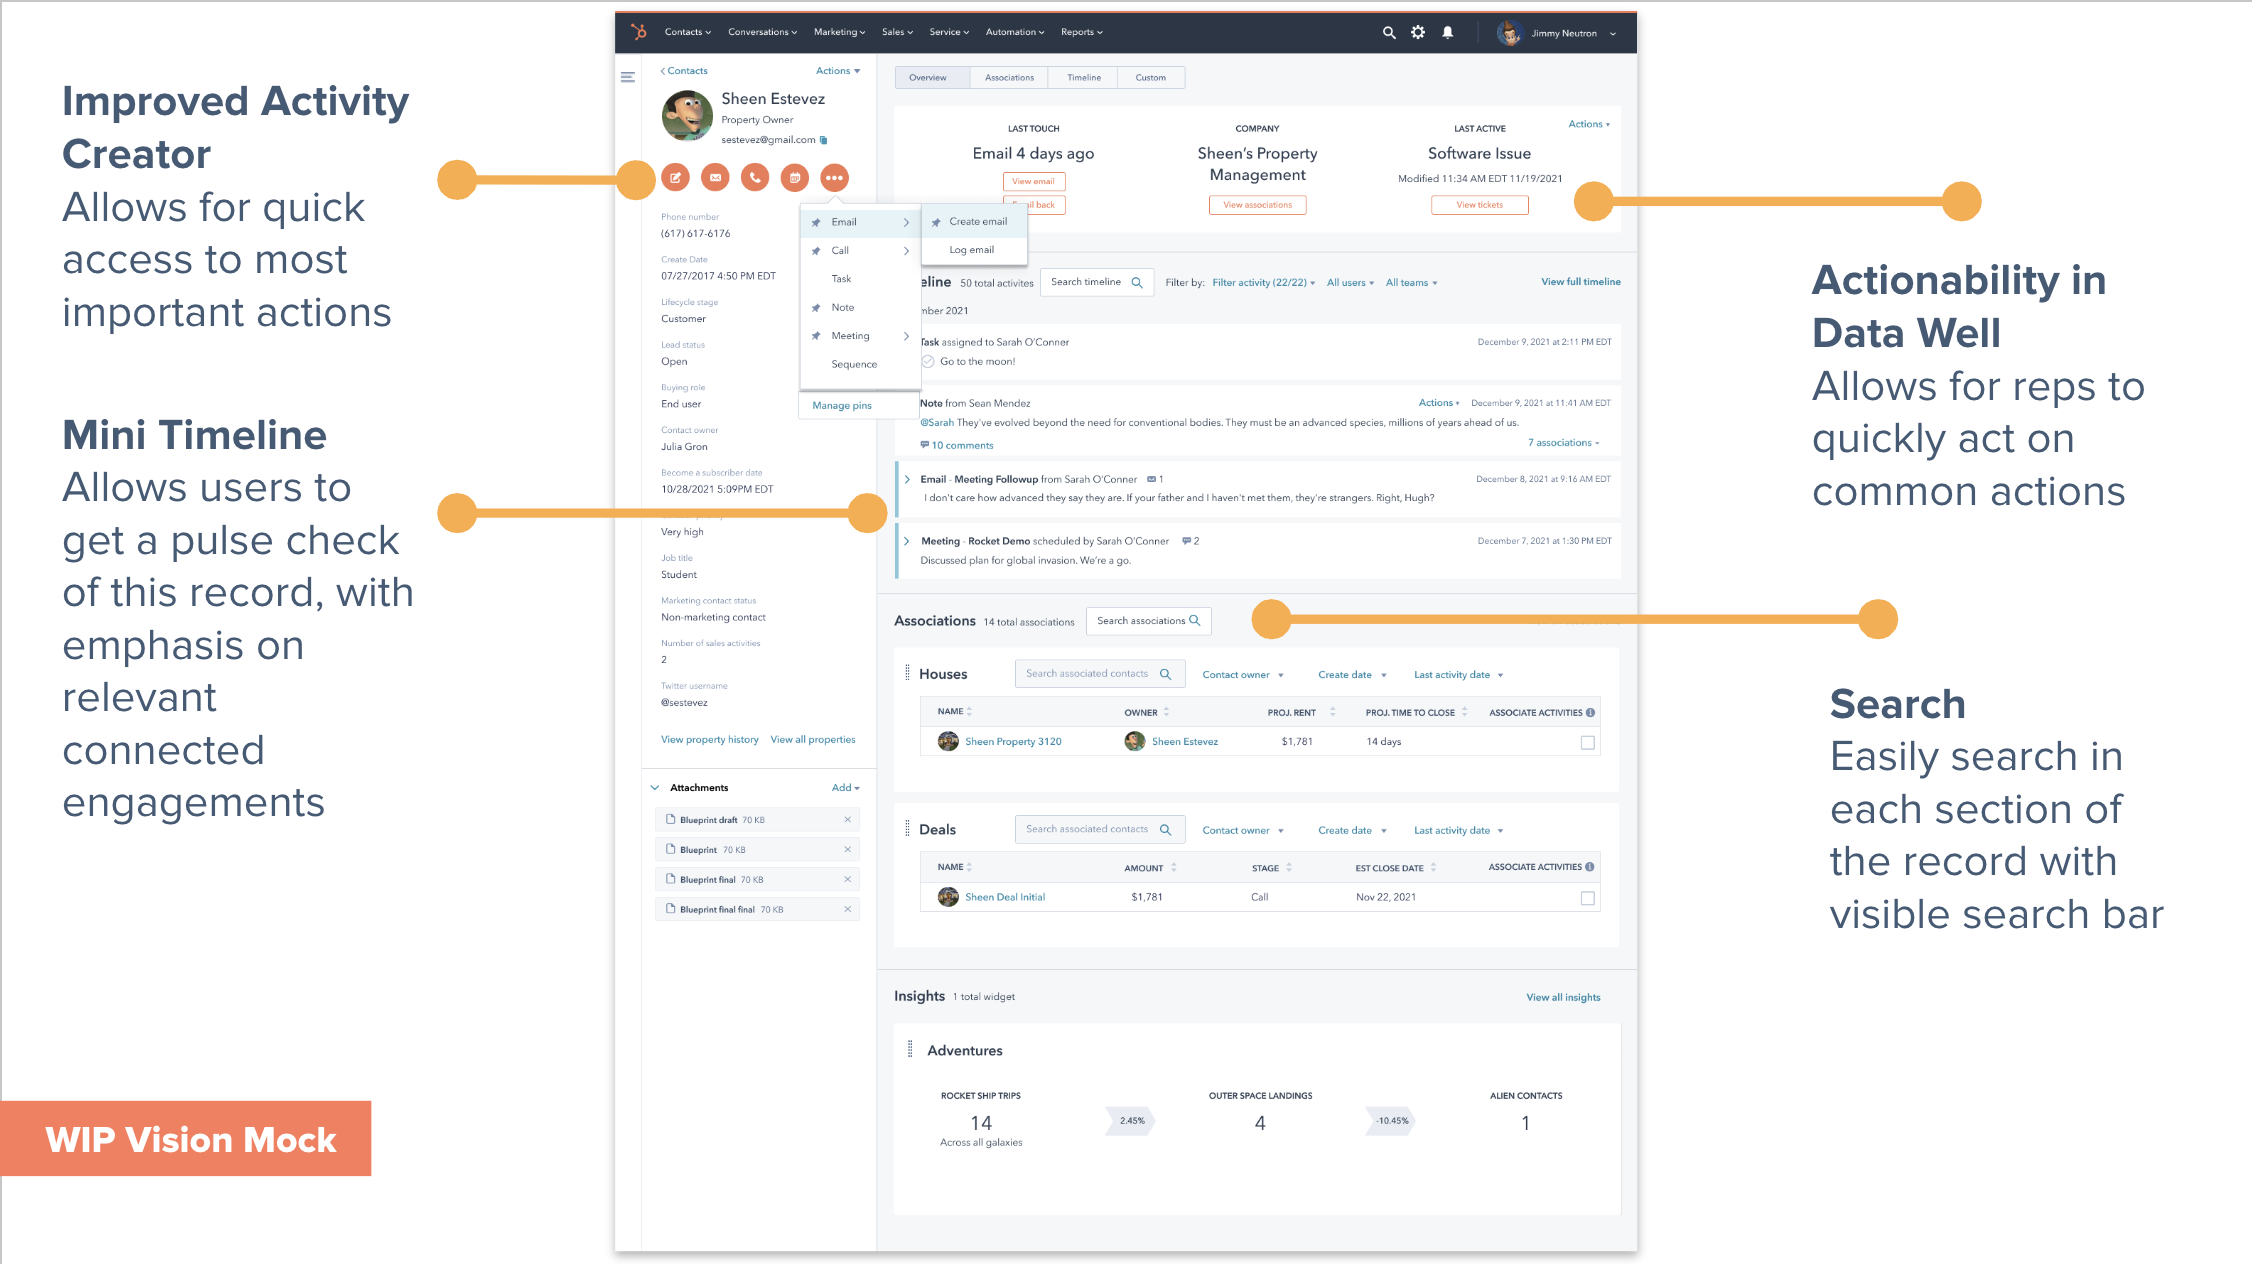Open the notifications bell icon
This screenshot has height=1264, width=2252.
click(1447, 32)
